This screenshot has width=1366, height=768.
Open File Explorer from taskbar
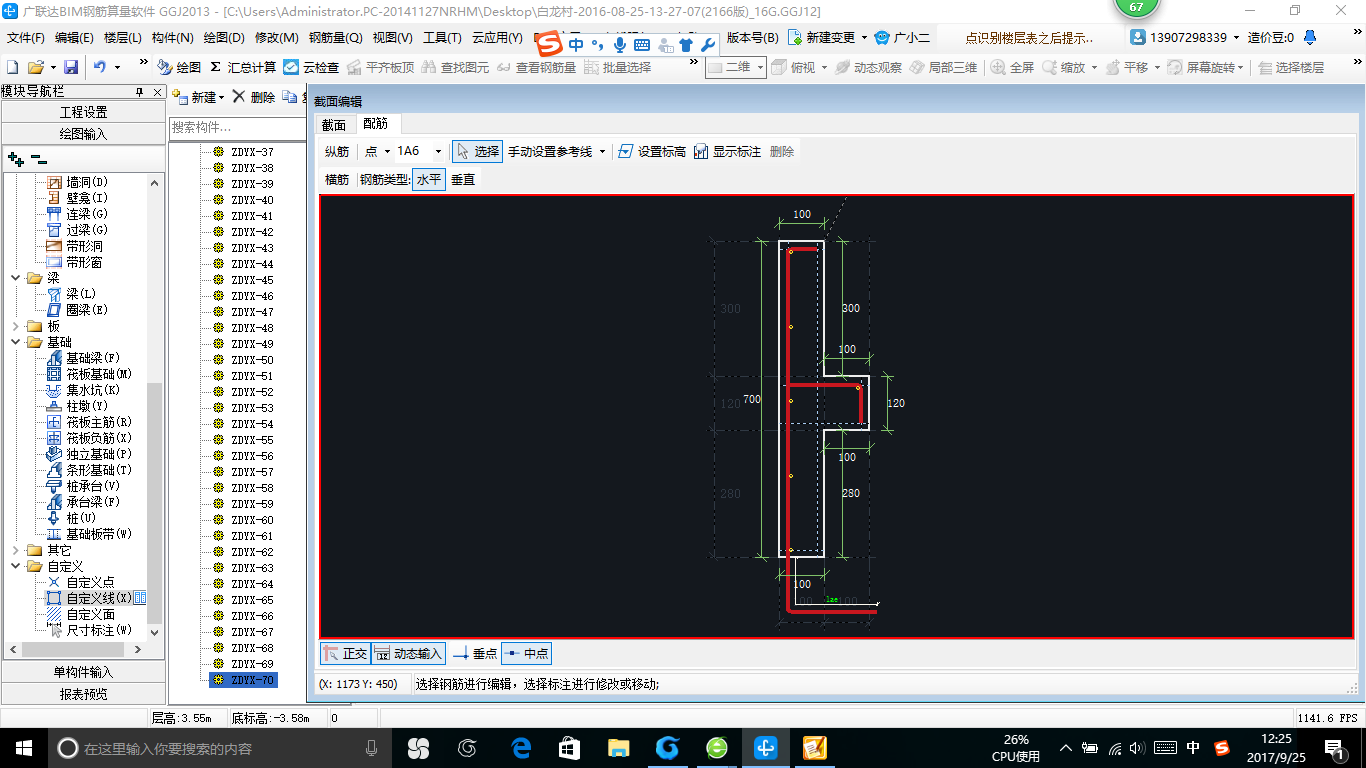[x=618, y=747]
